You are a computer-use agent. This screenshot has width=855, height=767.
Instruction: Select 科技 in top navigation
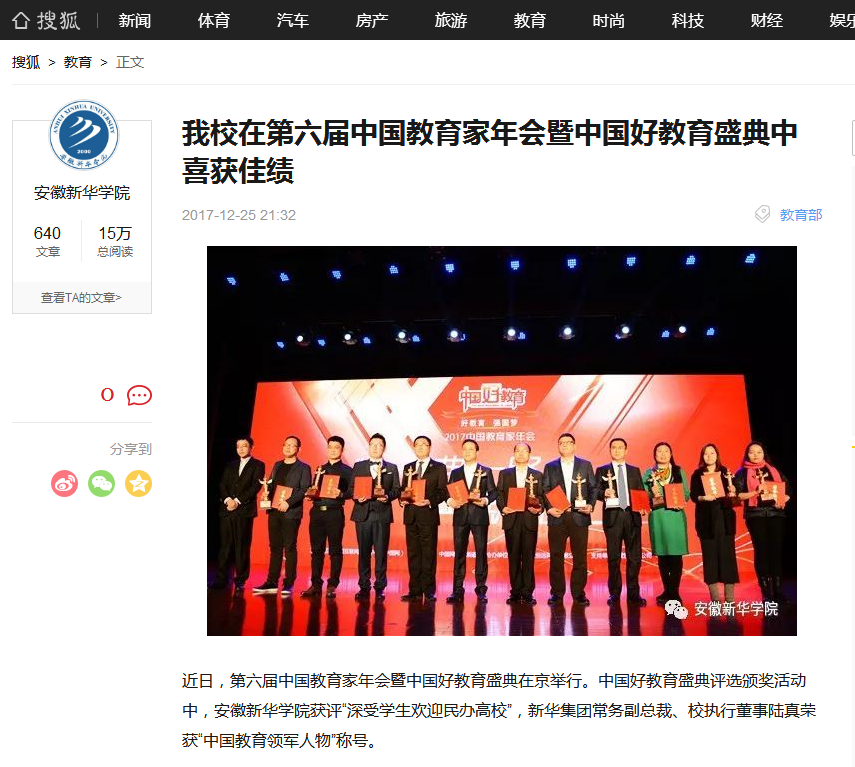688,21
